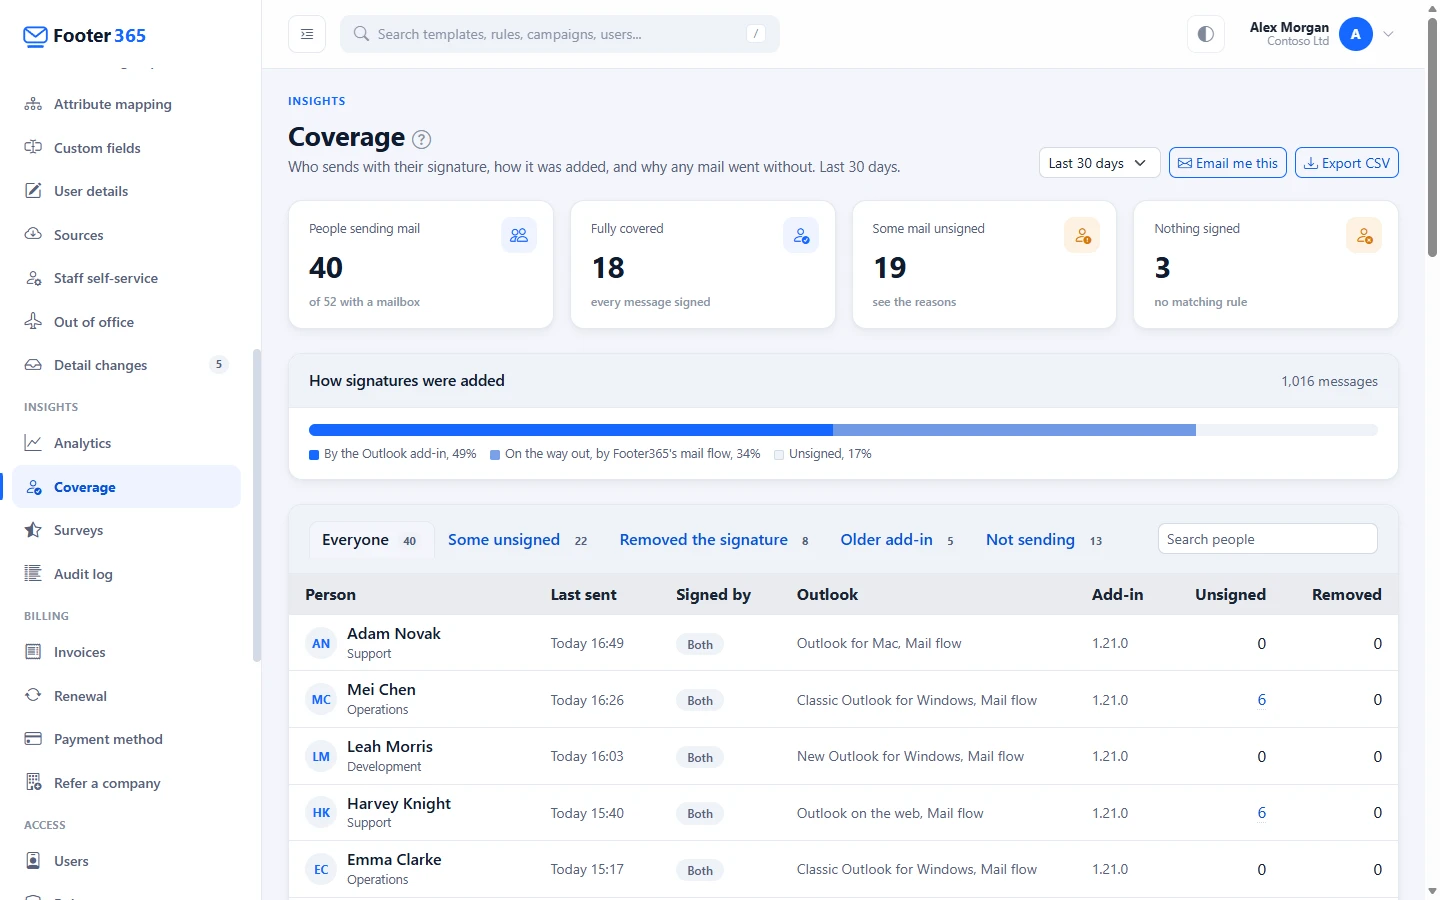The height and width of the screenshot is (900, 1440).
Task: Click the page vertical scrollbar
Action: tap(1432, 138)
